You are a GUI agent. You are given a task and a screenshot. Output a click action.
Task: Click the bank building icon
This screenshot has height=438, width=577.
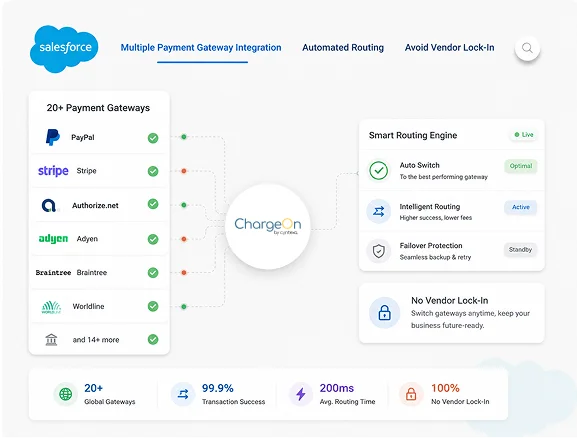pos(51,339)
